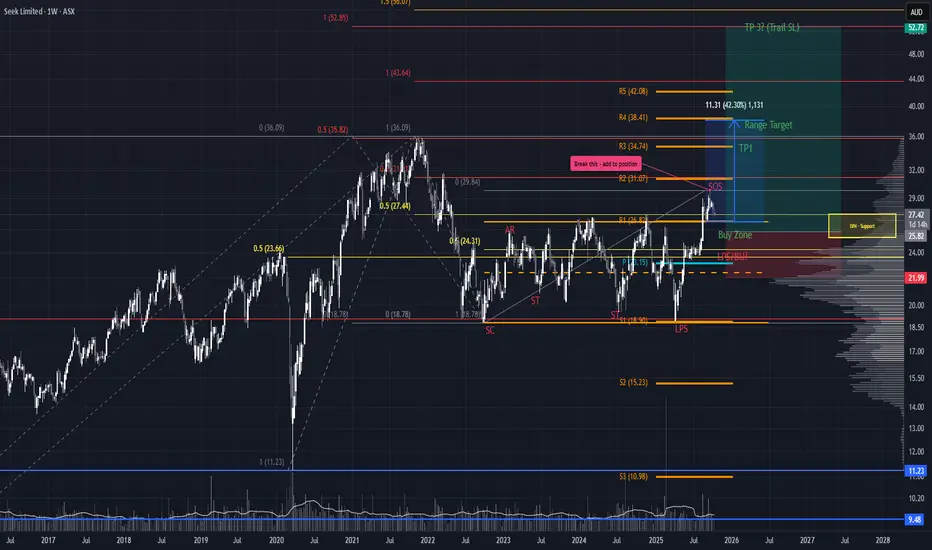Screen dimensions: 932x550
Task: Select the 27.42 current price label
Action: point(916,215)
